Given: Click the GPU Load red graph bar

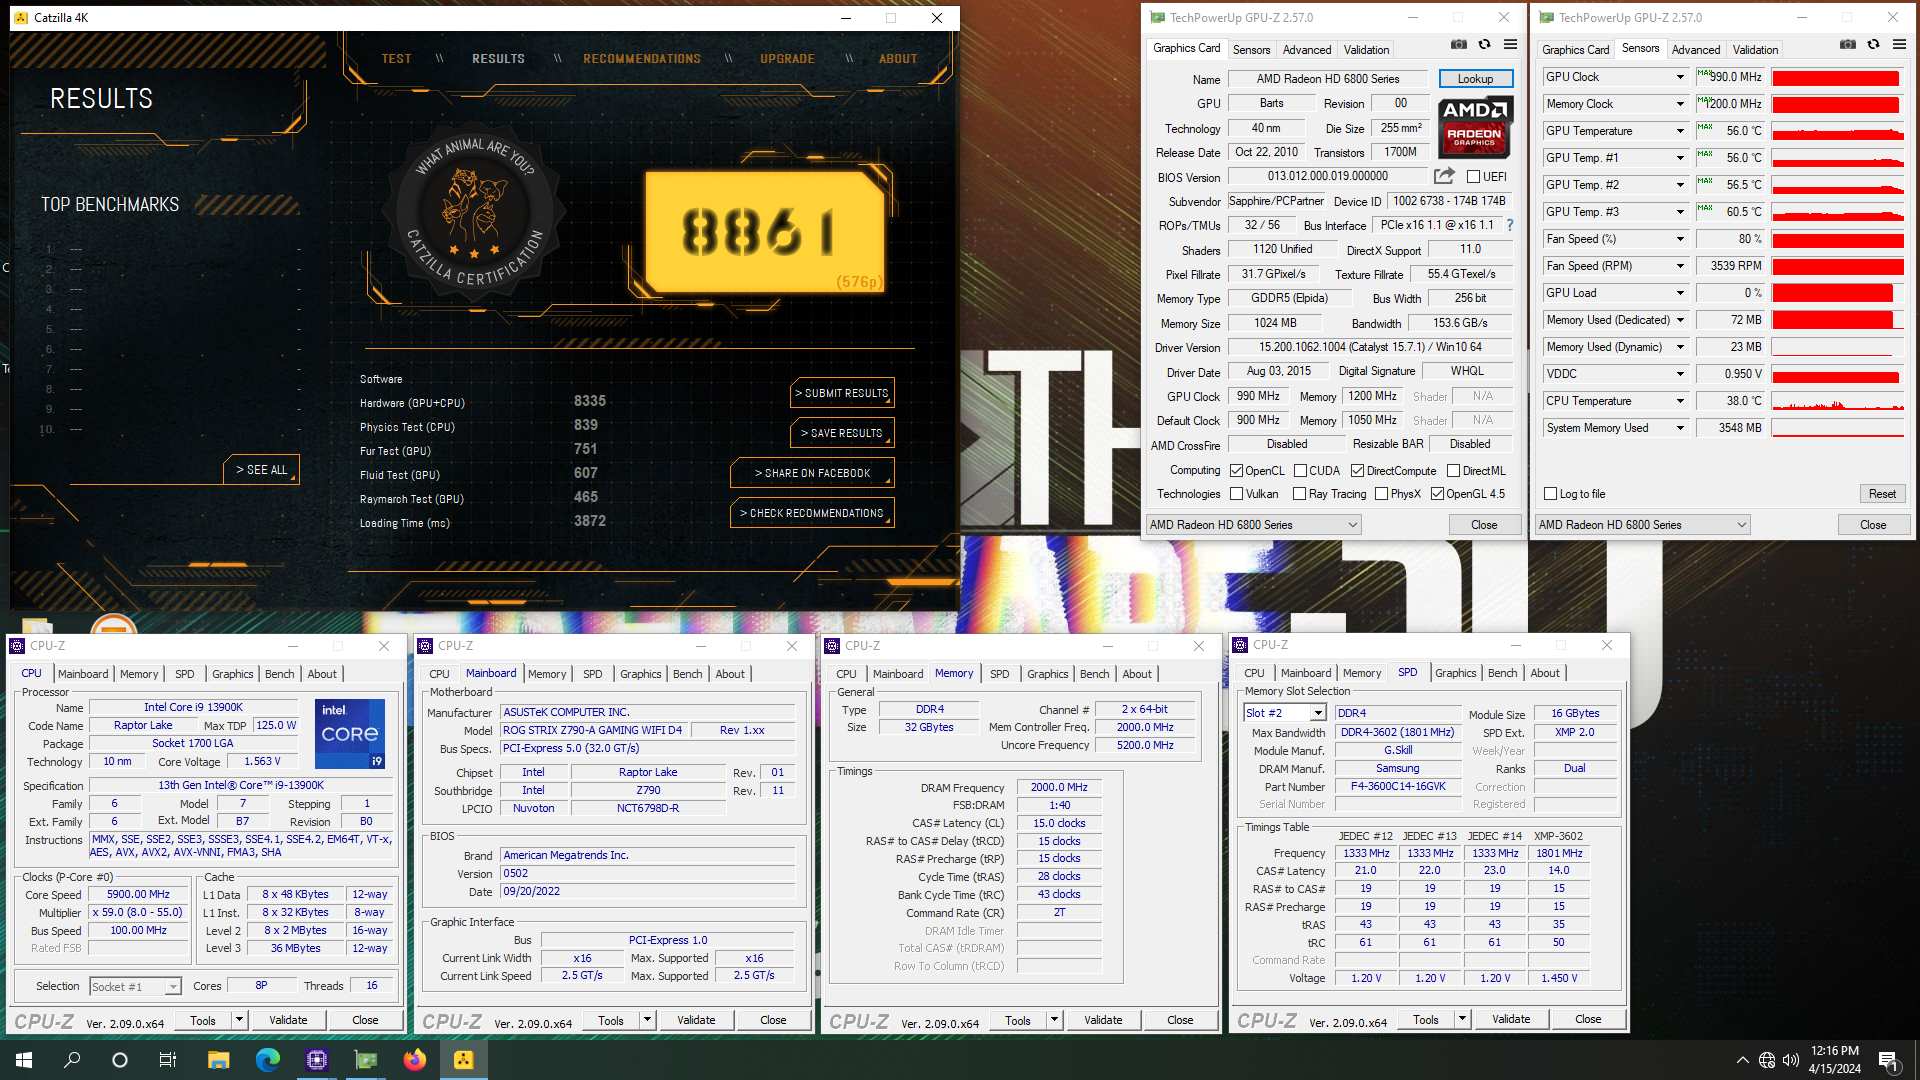Looking at the screenshot, I should point(1838,293).
